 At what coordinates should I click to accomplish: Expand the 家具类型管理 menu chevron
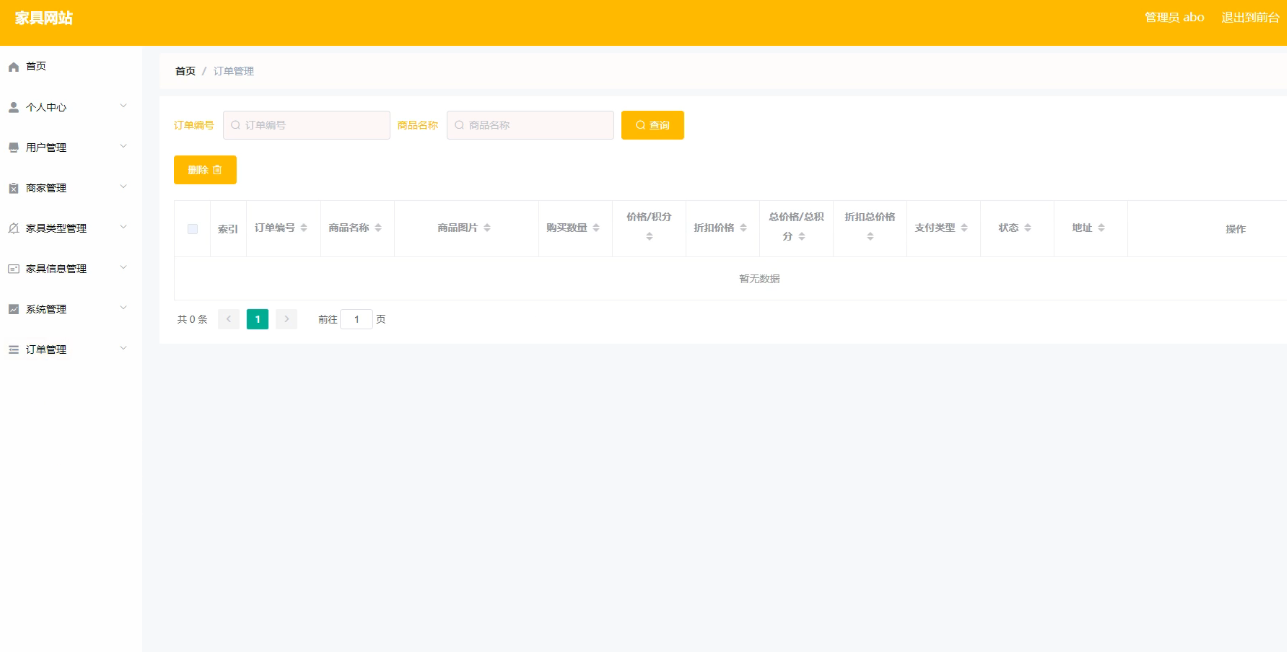123,227
